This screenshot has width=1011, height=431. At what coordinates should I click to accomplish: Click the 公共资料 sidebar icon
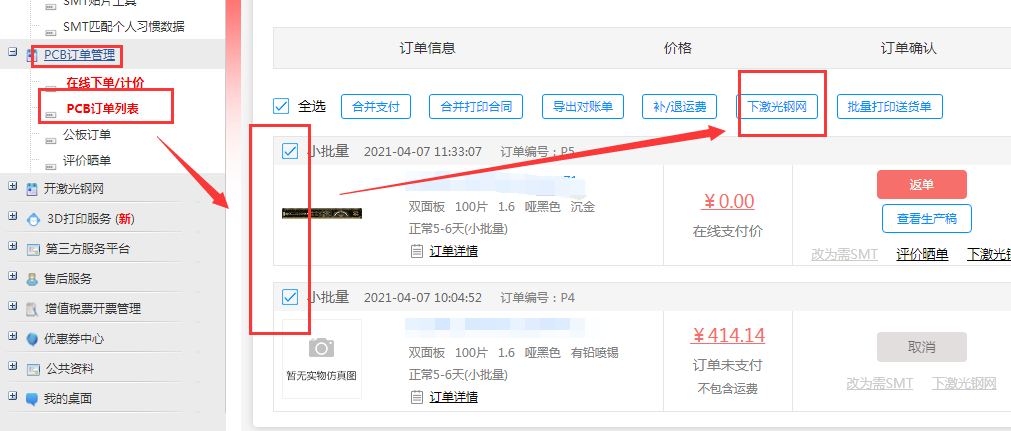pyautogui.click(x=33, y=369)
